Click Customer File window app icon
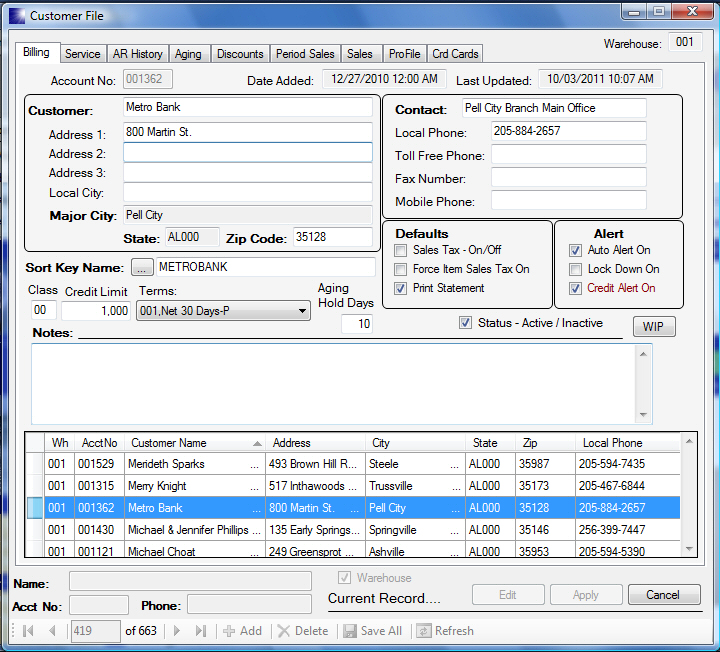Viewport: 720px width, 652px height. (x=17, y=16)
